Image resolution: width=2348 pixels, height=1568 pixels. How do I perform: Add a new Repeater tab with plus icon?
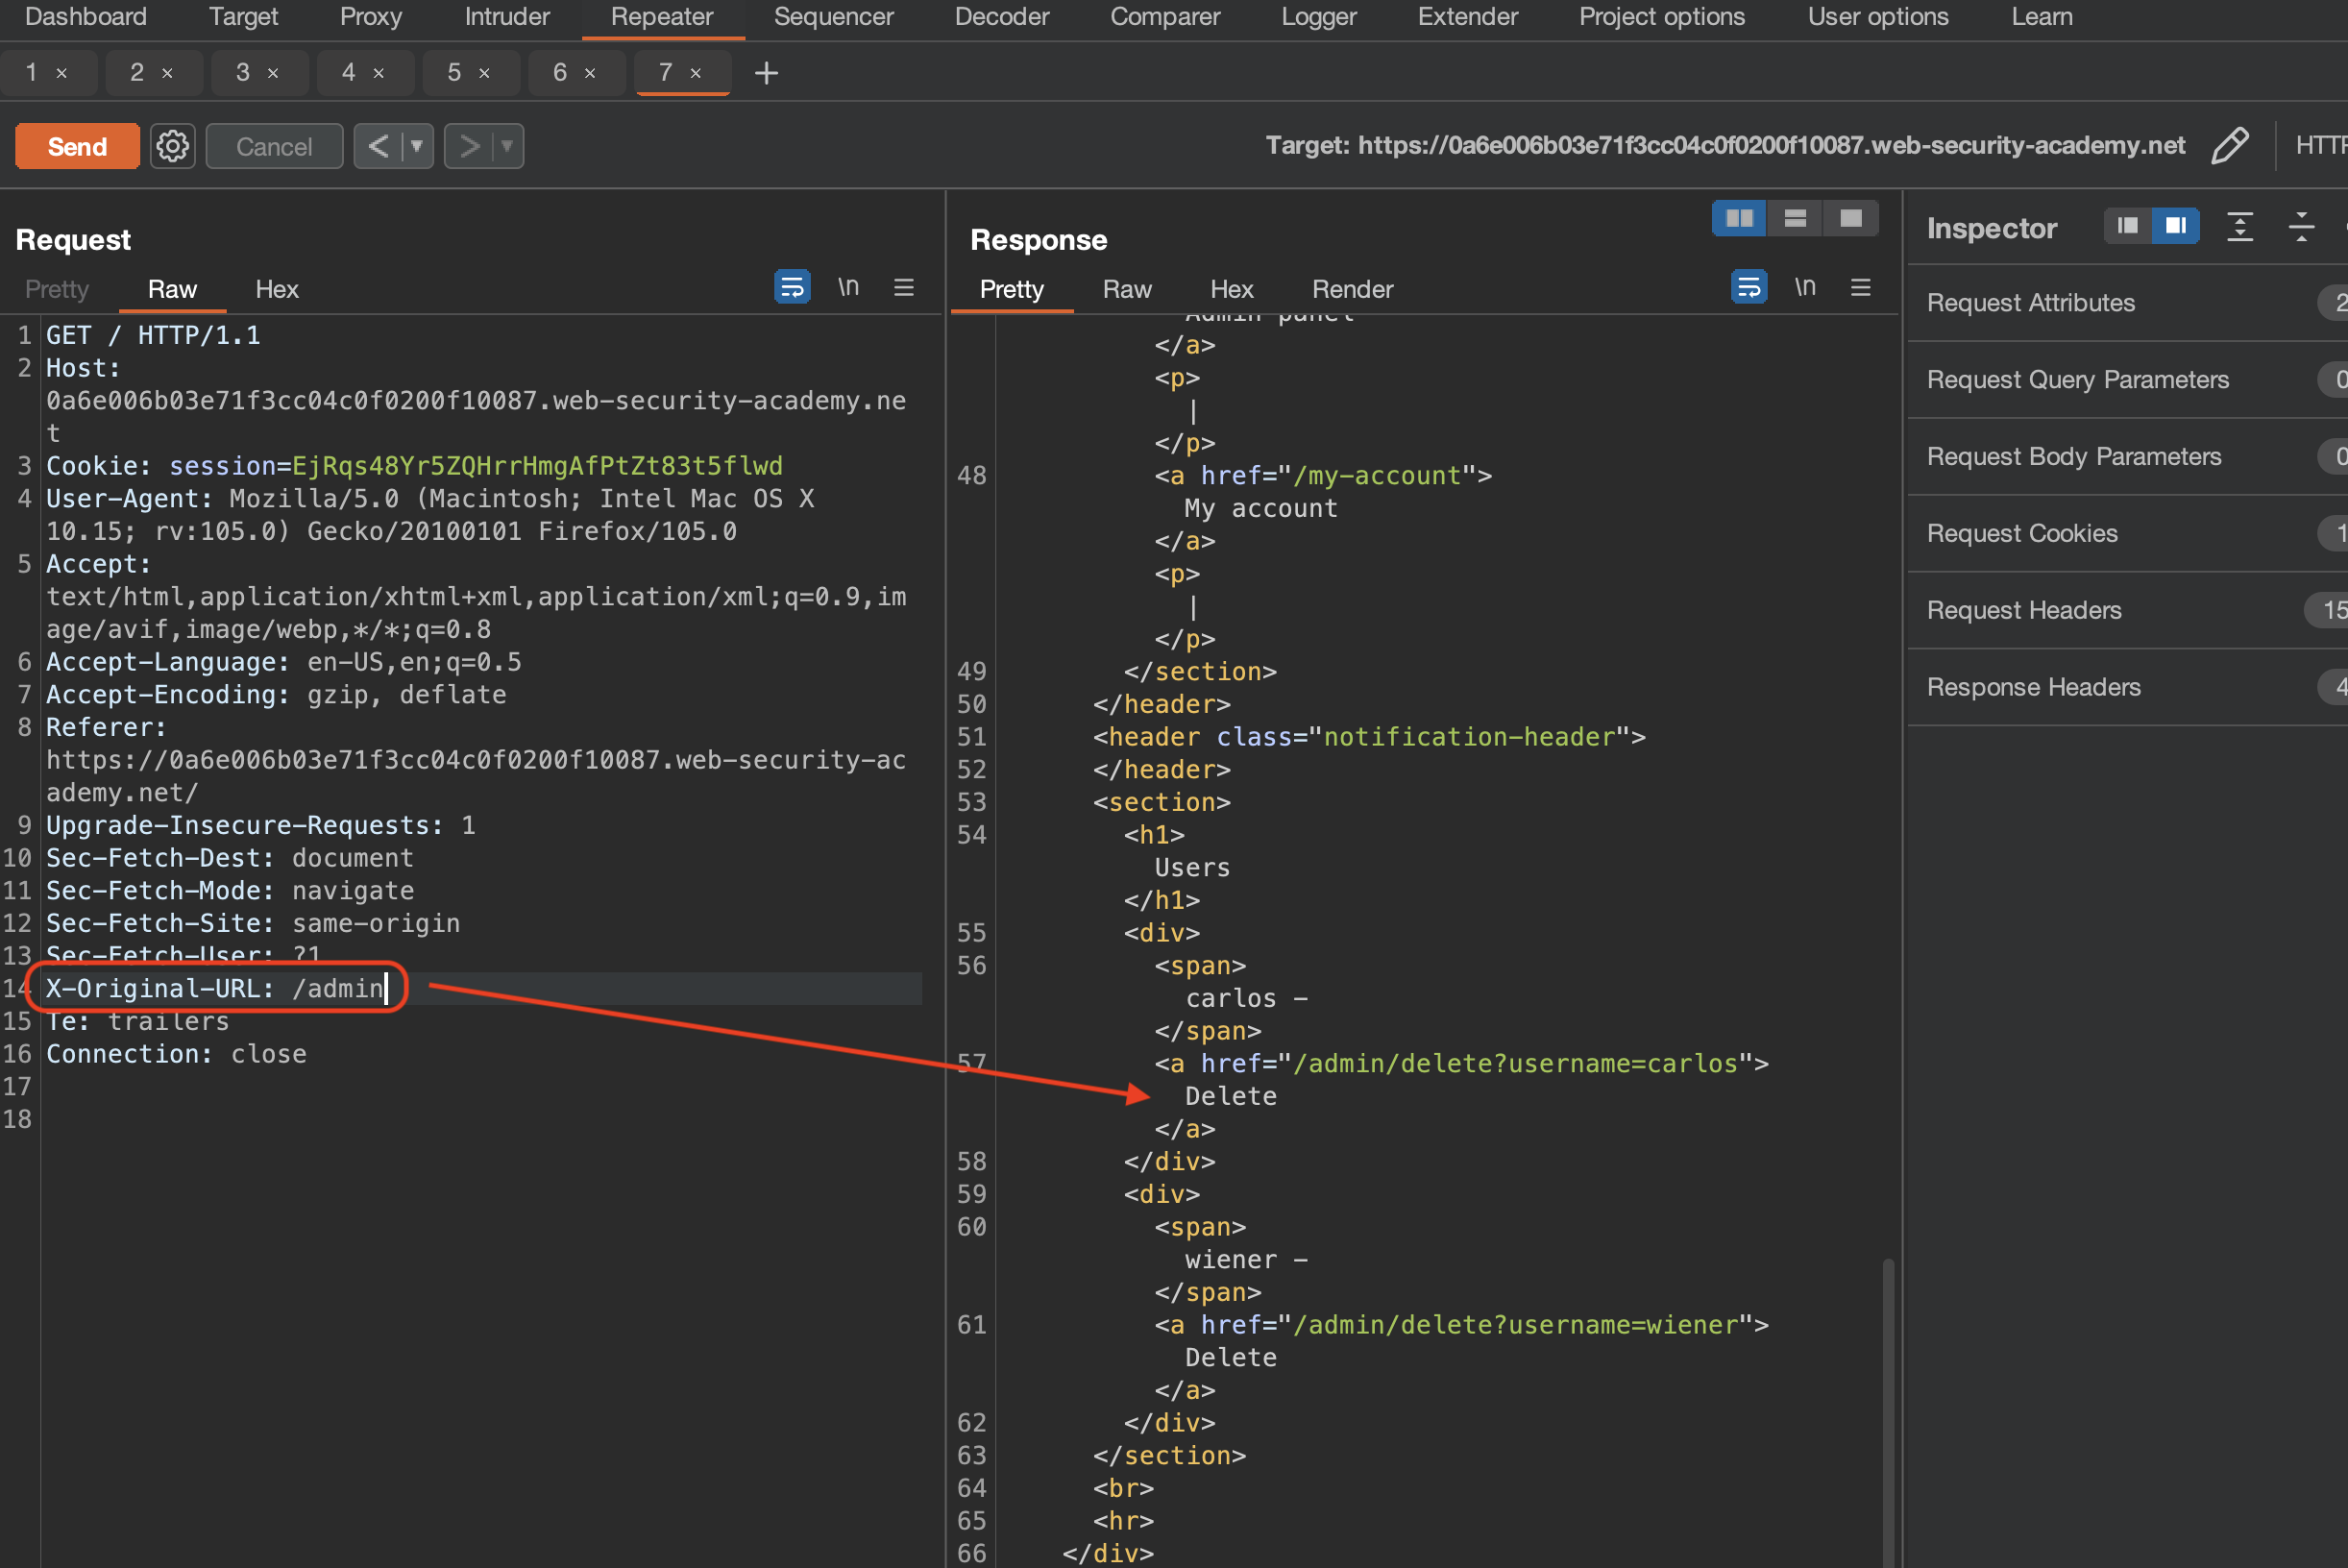click(766, 72)
